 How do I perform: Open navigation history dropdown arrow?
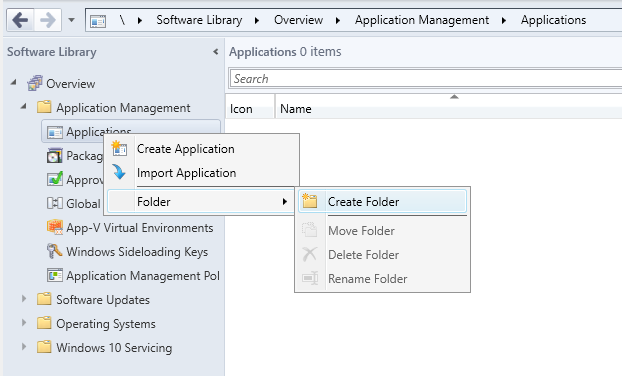tap(71, 19)
